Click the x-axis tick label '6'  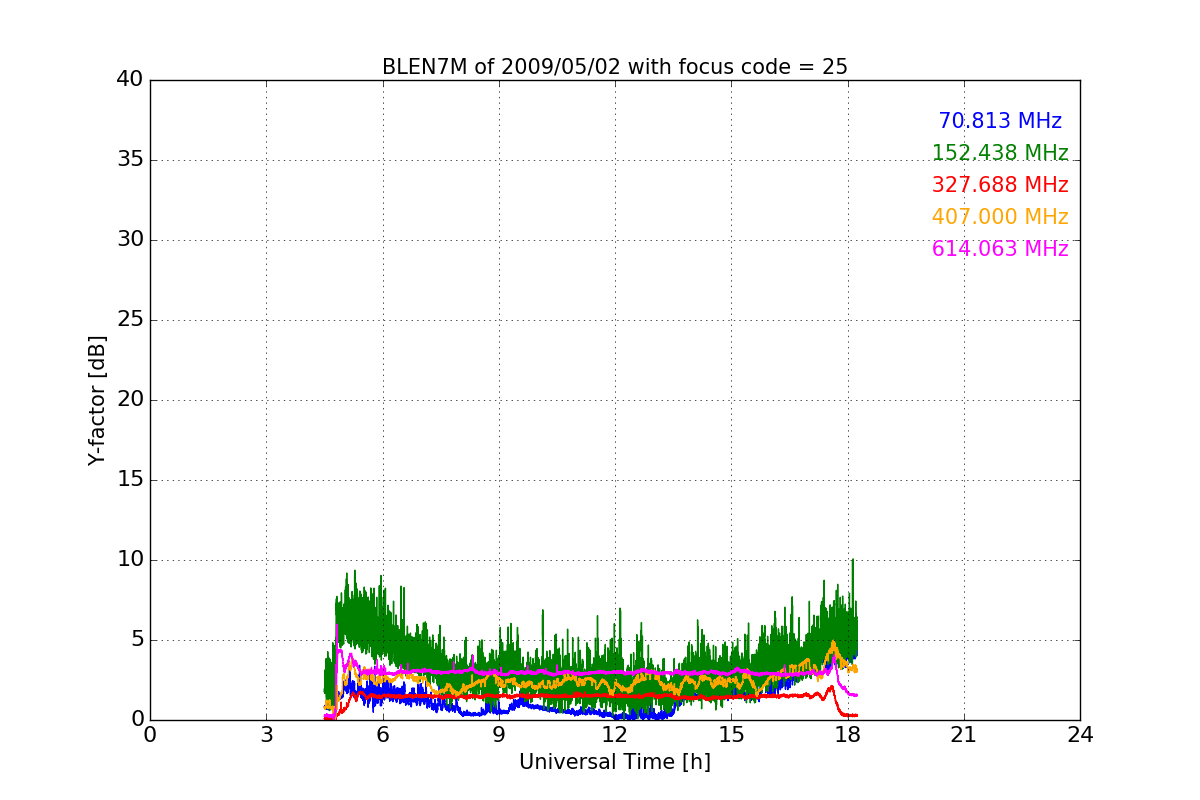pos(383,734)
